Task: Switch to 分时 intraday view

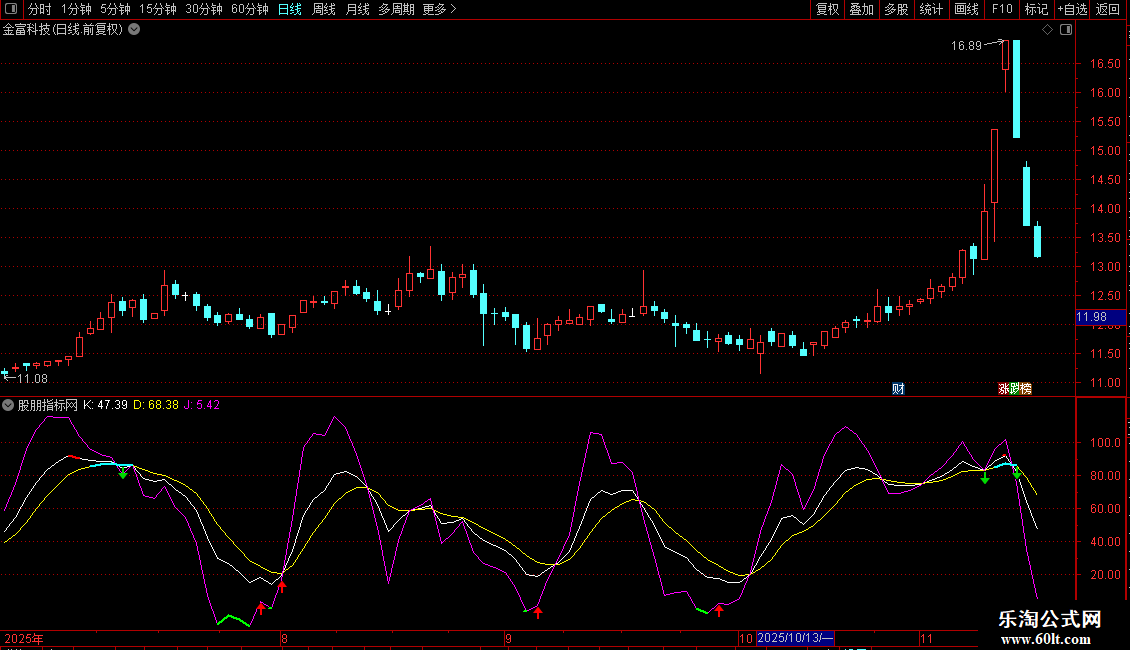Action: click(39, 9)
